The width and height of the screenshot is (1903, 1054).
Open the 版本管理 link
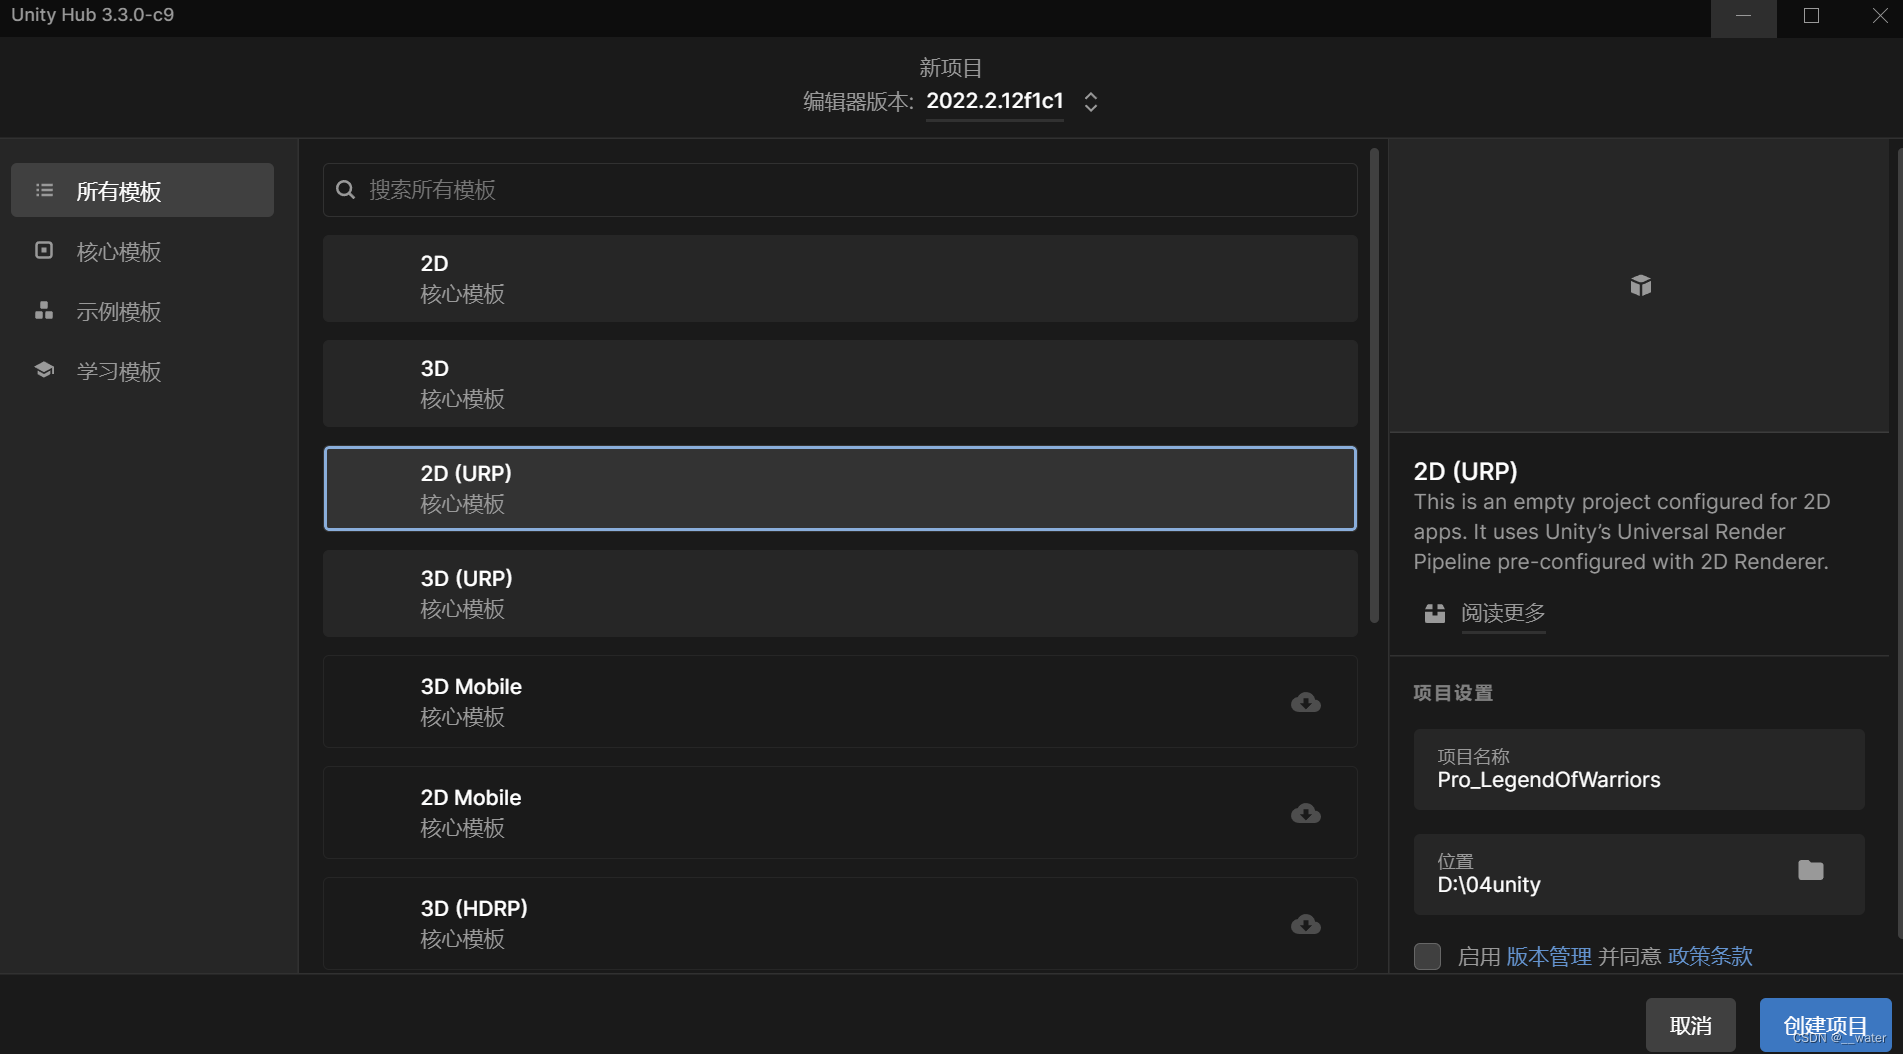click(1549, 956)
